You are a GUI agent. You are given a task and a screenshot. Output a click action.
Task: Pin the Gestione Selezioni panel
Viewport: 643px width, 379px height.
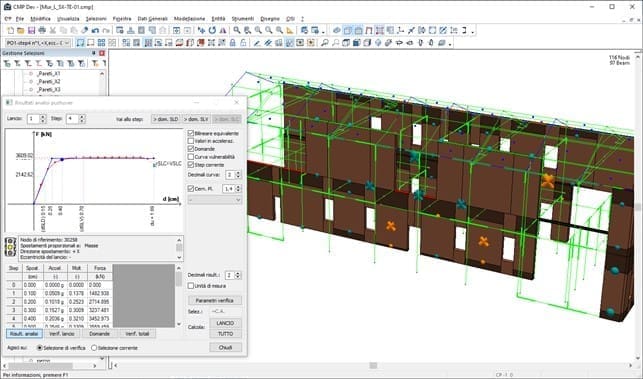[93, 53]
